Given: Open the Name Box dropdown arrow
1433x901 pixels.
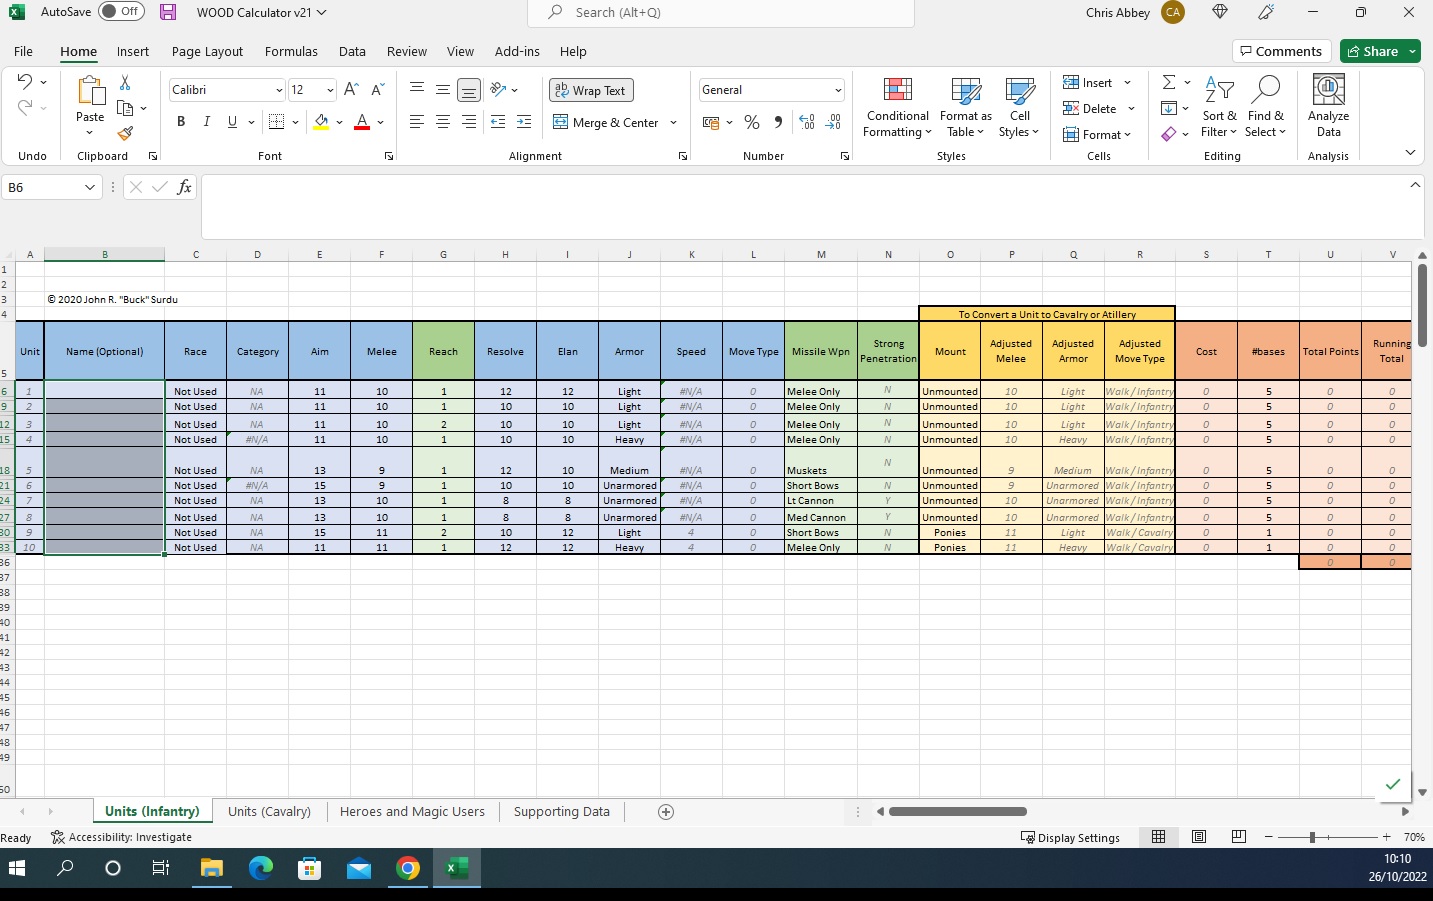Looking at the screenshot, I should point(90,187).
